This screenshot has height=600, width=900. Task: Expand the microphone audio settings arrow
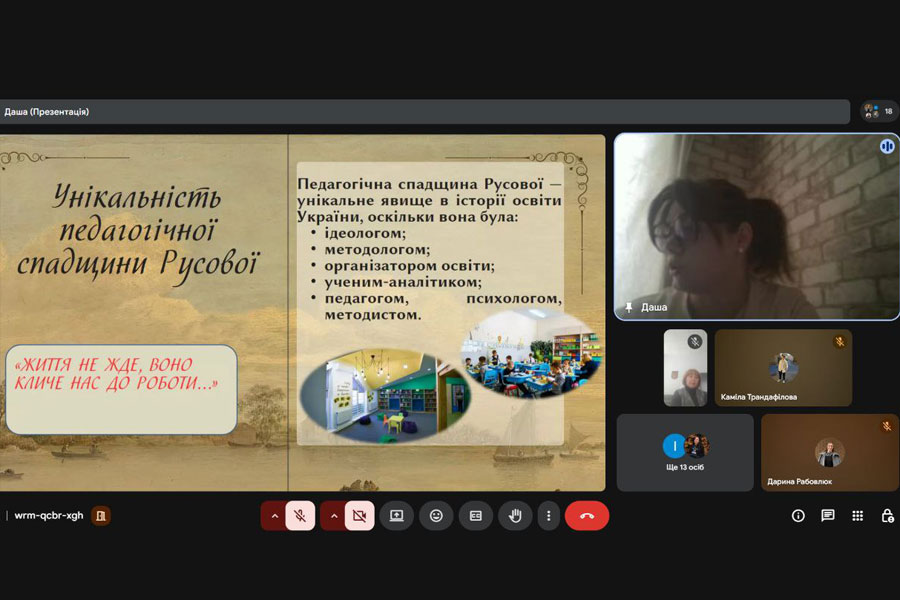(274, 516)
